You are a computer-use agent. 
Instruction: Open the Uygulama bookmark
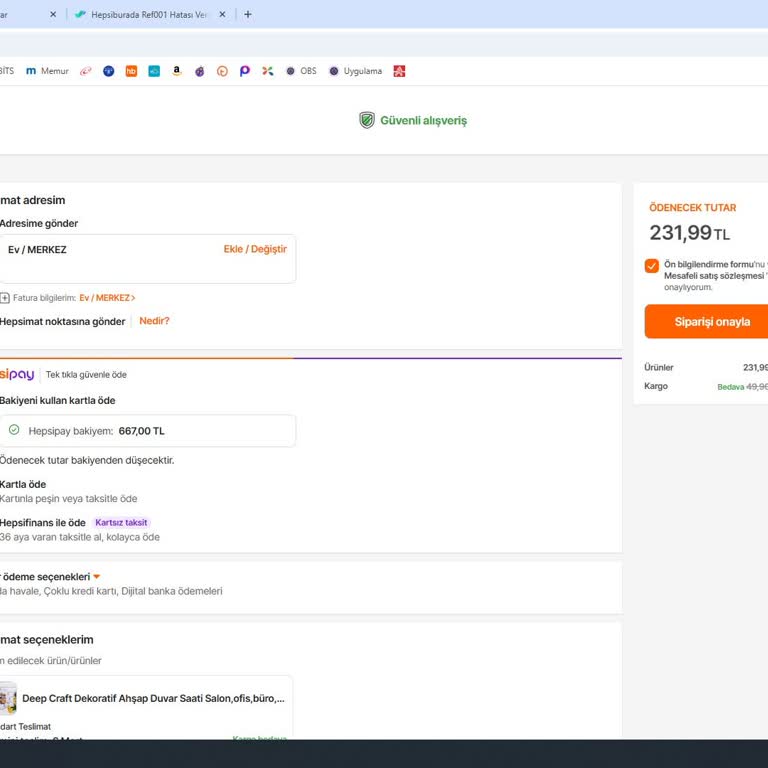point(356,71)
